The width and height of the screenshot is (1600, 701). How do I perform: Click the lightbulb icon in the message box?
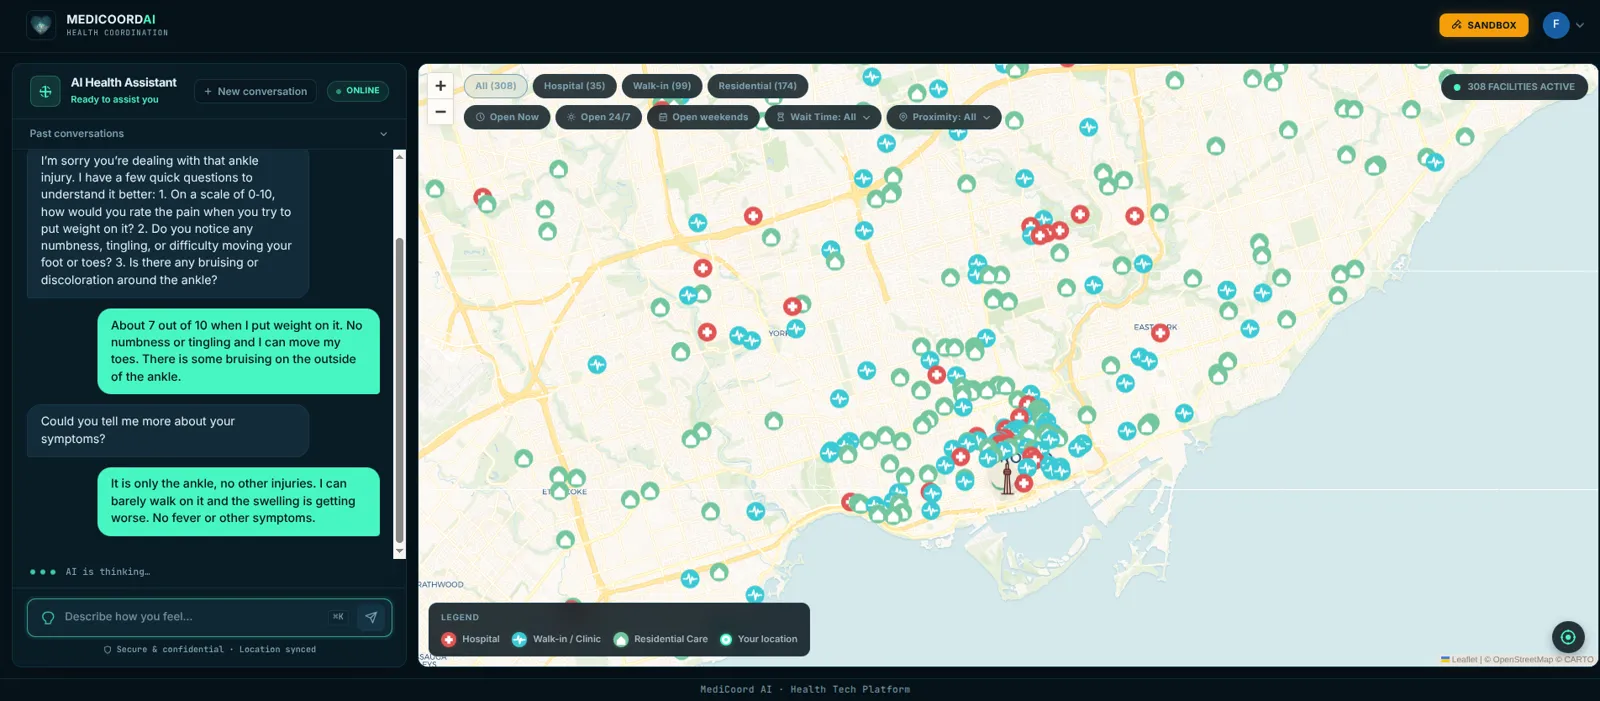point(48,618)
